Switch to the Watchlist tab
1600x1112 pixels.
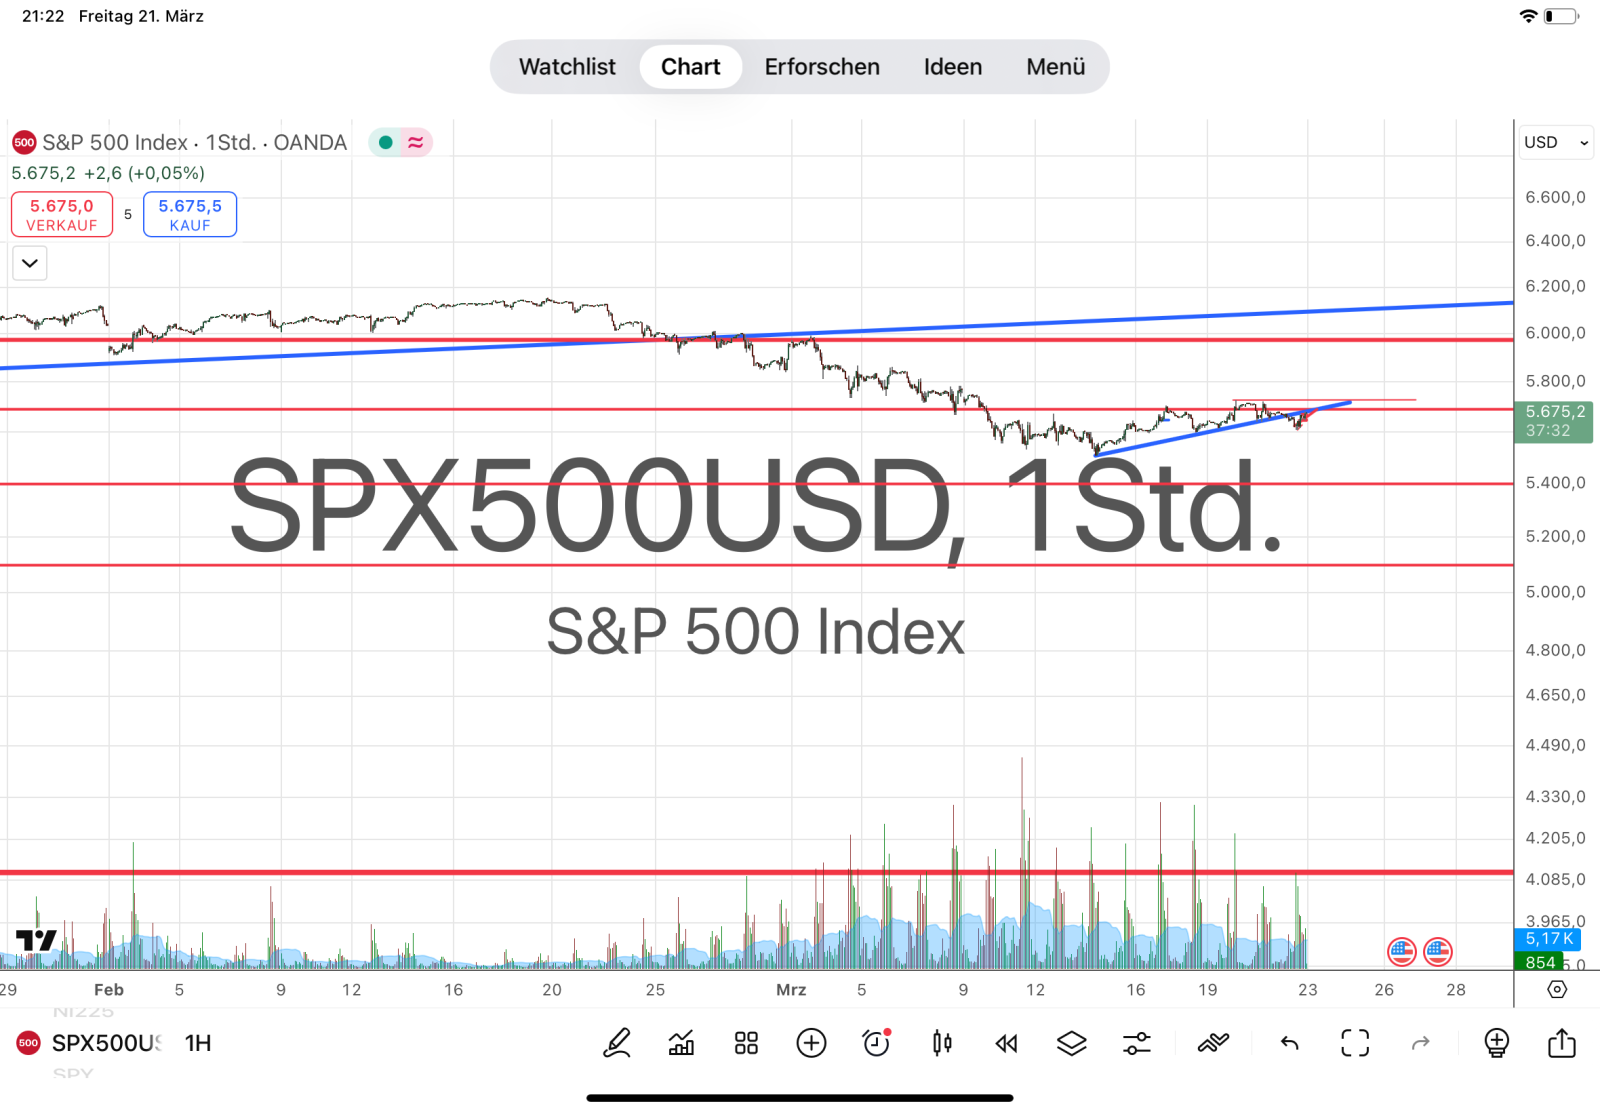[567, 67]
